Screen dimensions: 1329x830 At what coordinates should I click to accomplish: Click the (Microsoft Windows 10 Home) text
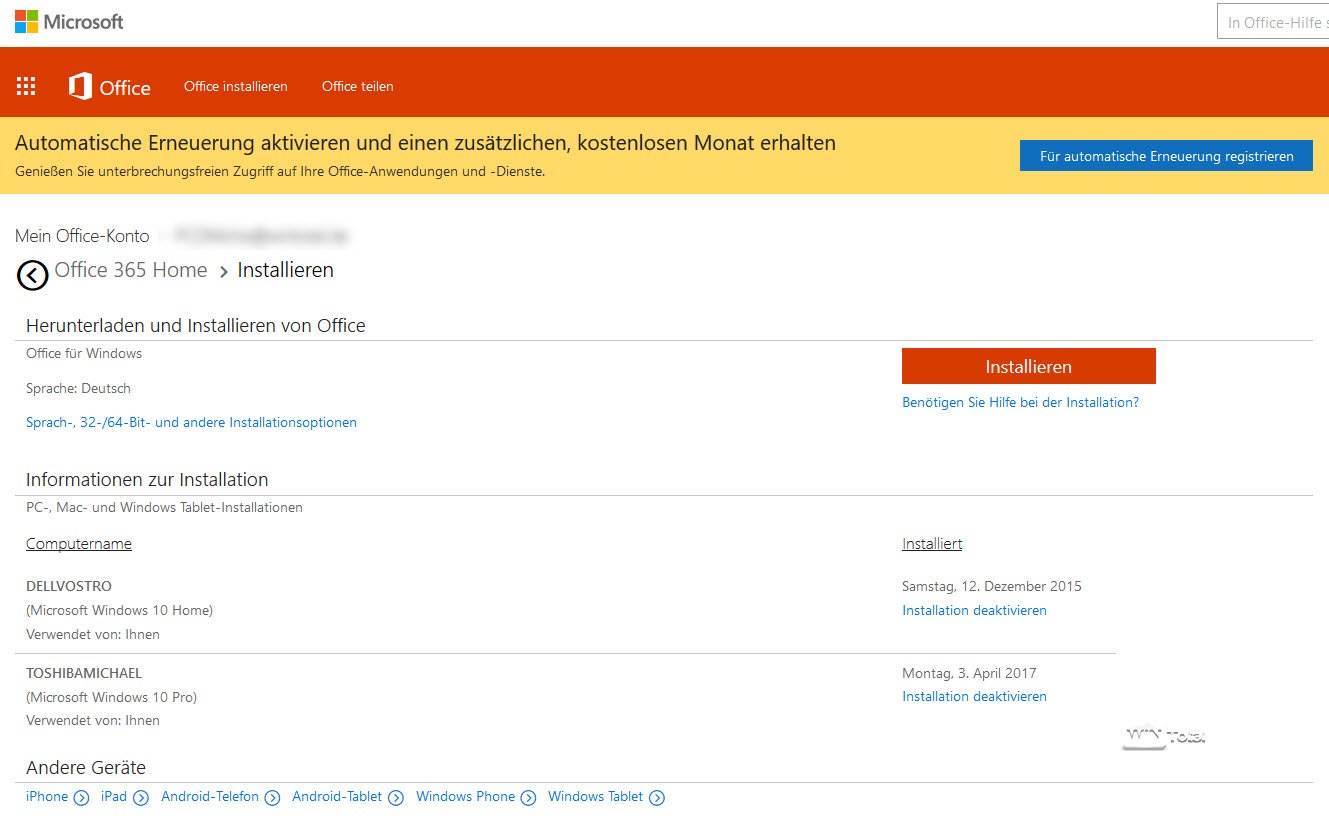tap(120, 610)
